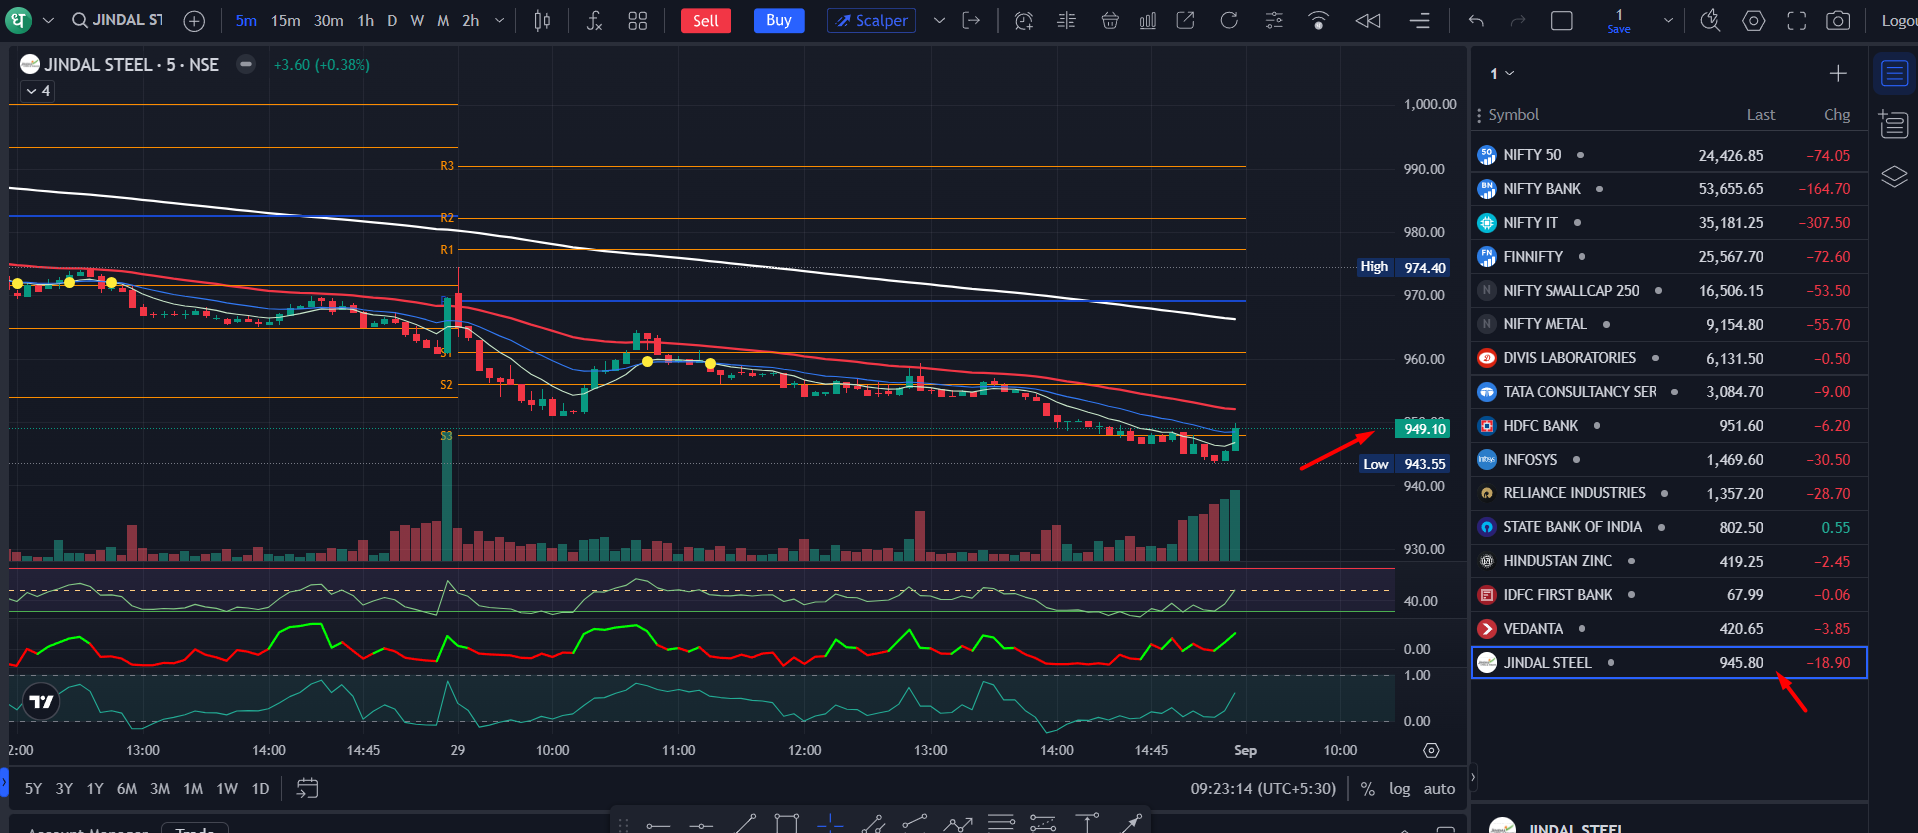Click the Logout link
The height and width of the screenshot is (833, 1918).
coord(1898,20)
